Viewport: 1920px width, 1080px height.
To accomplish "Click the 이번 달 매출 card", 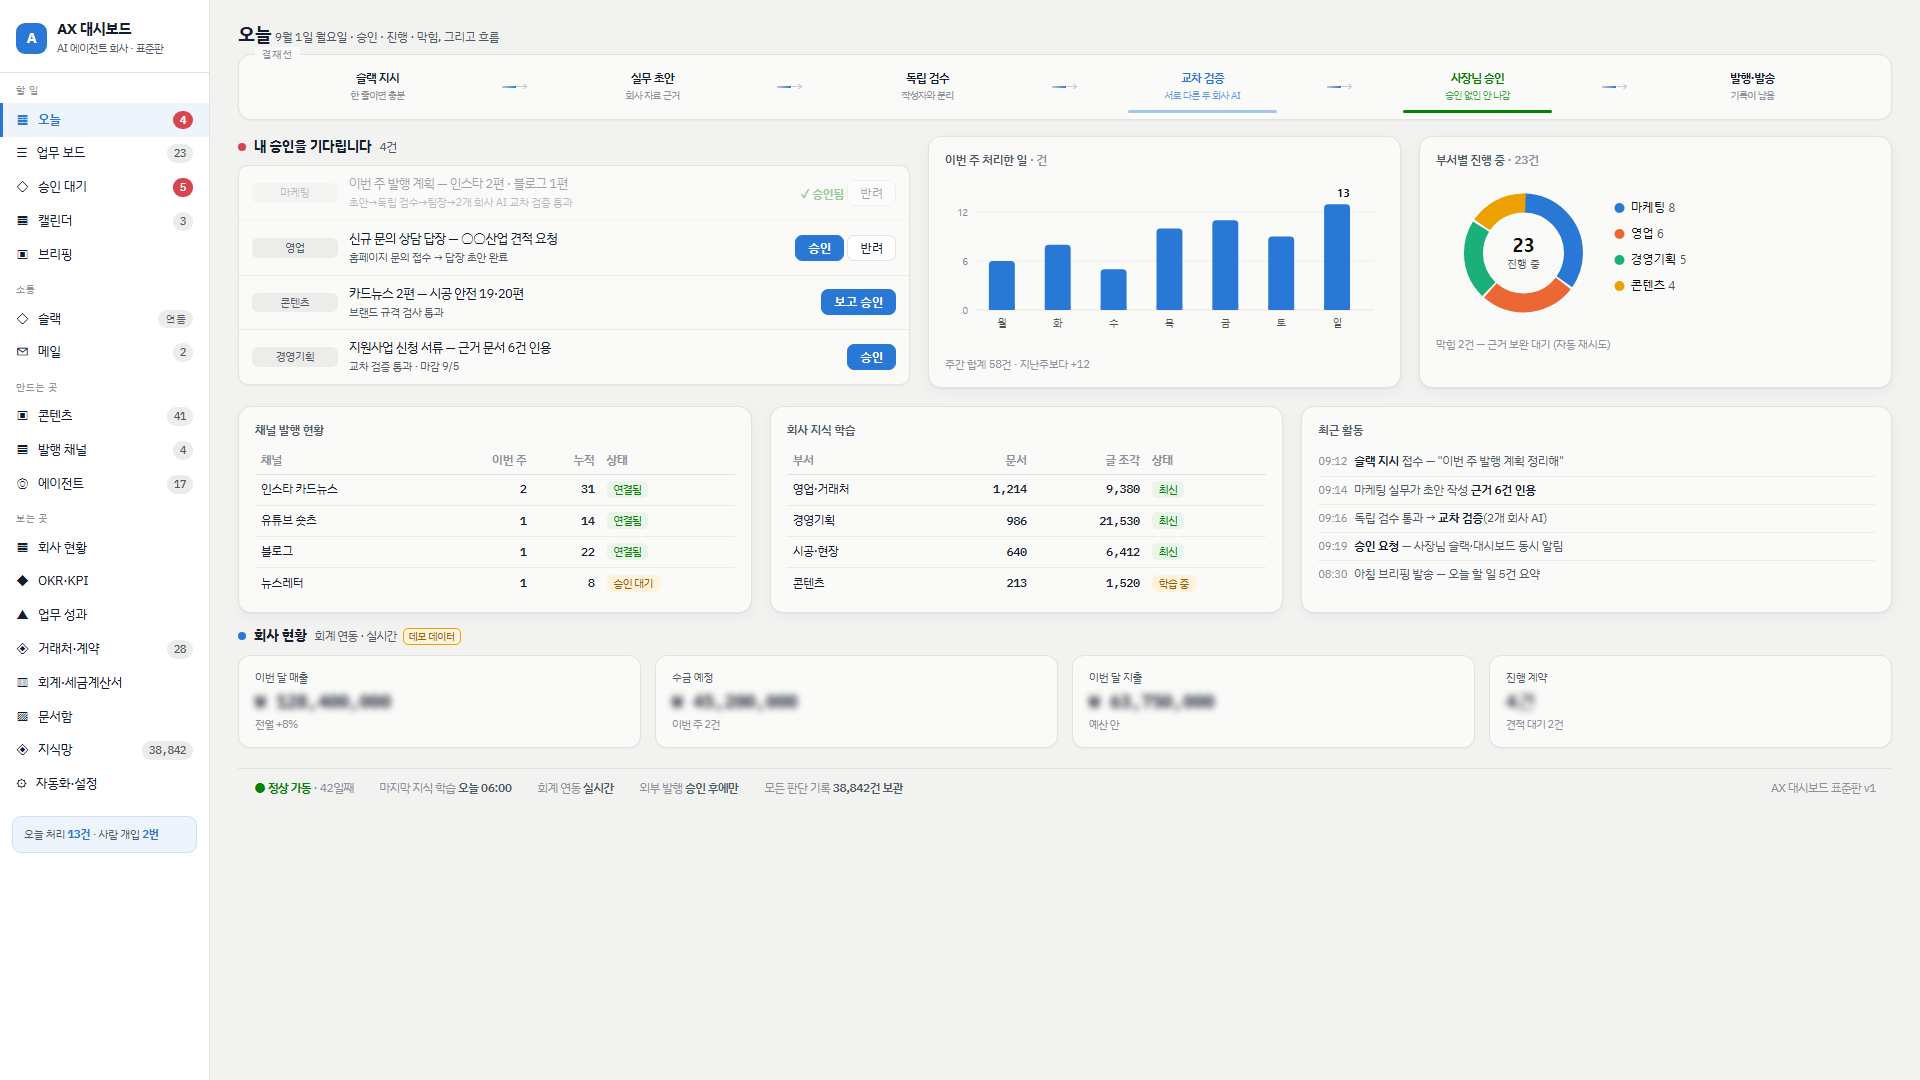I will click(439, 701).
